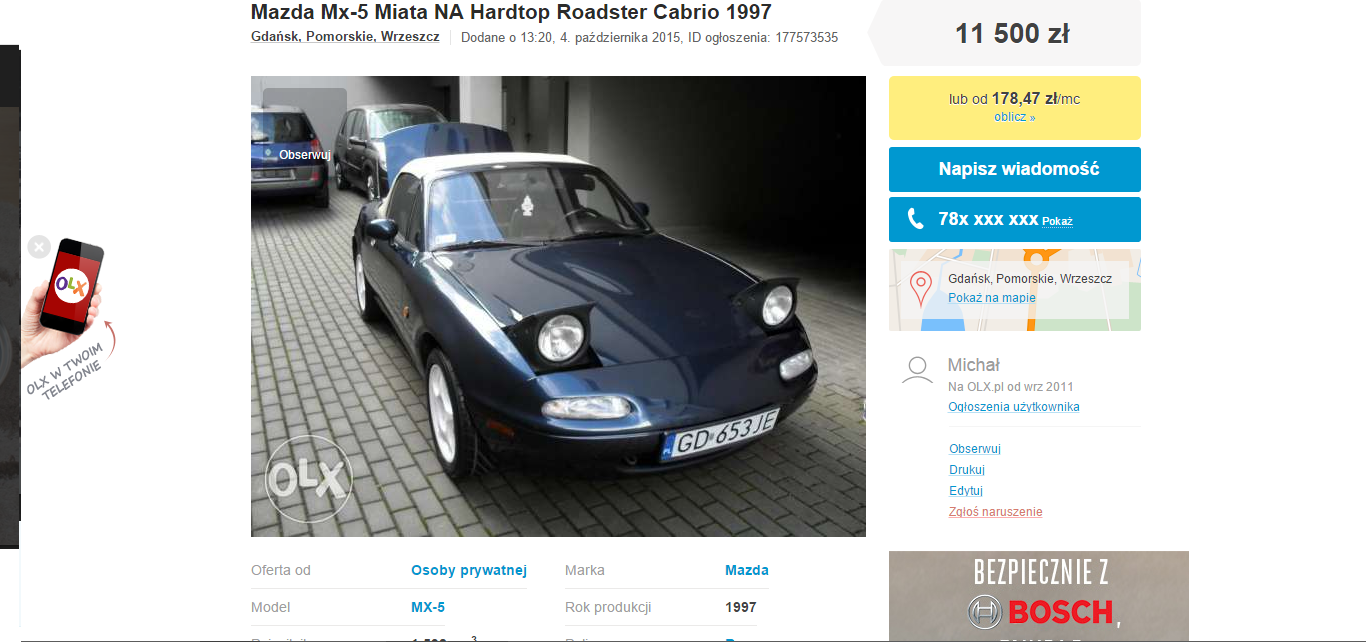Click Pokaż na mapie link
Image resolution: width=1366 pixels, height=642 pixels.
pos(991,298)
